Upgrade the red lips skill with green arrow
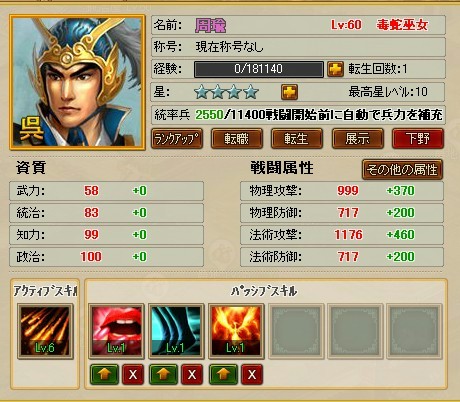 104,374
